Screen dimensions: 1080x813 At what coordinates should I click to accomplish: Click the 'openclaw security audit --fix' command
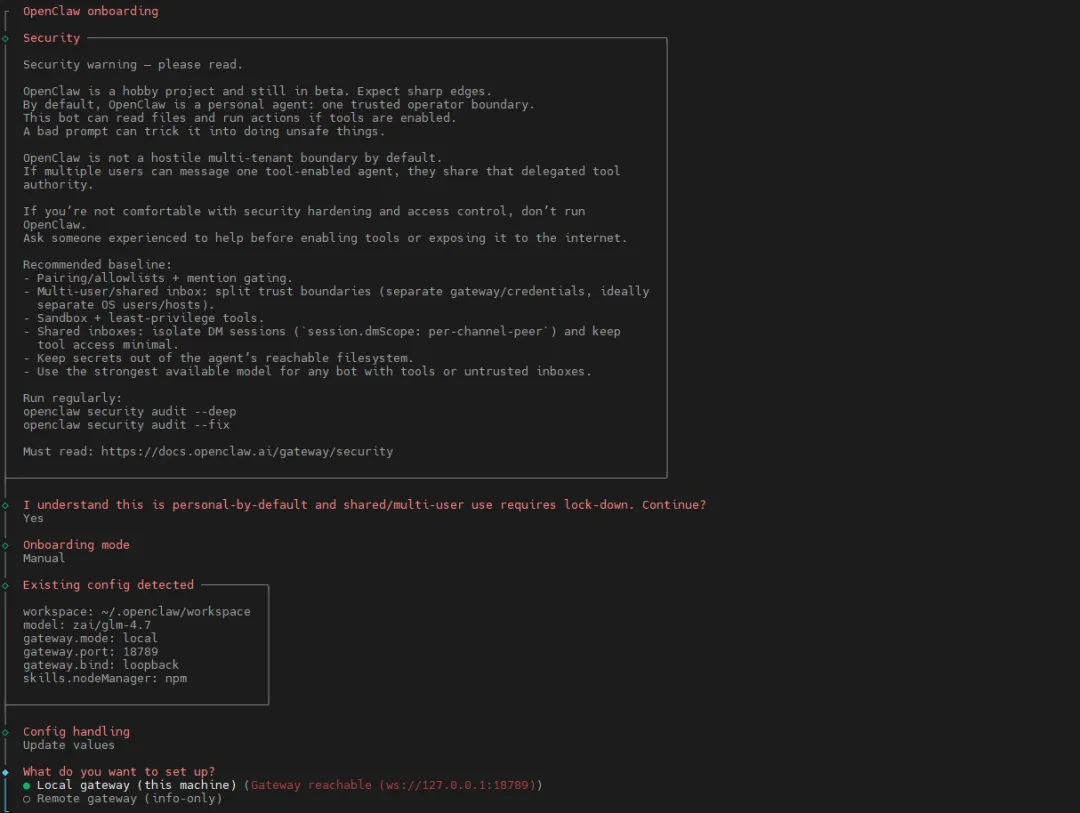coord(126,425)
